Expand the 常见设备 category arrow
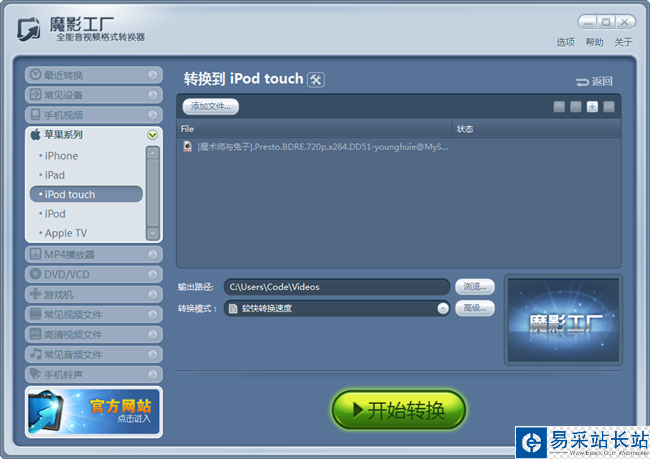Viewport: 650px width, 459px height. [153, 95]
